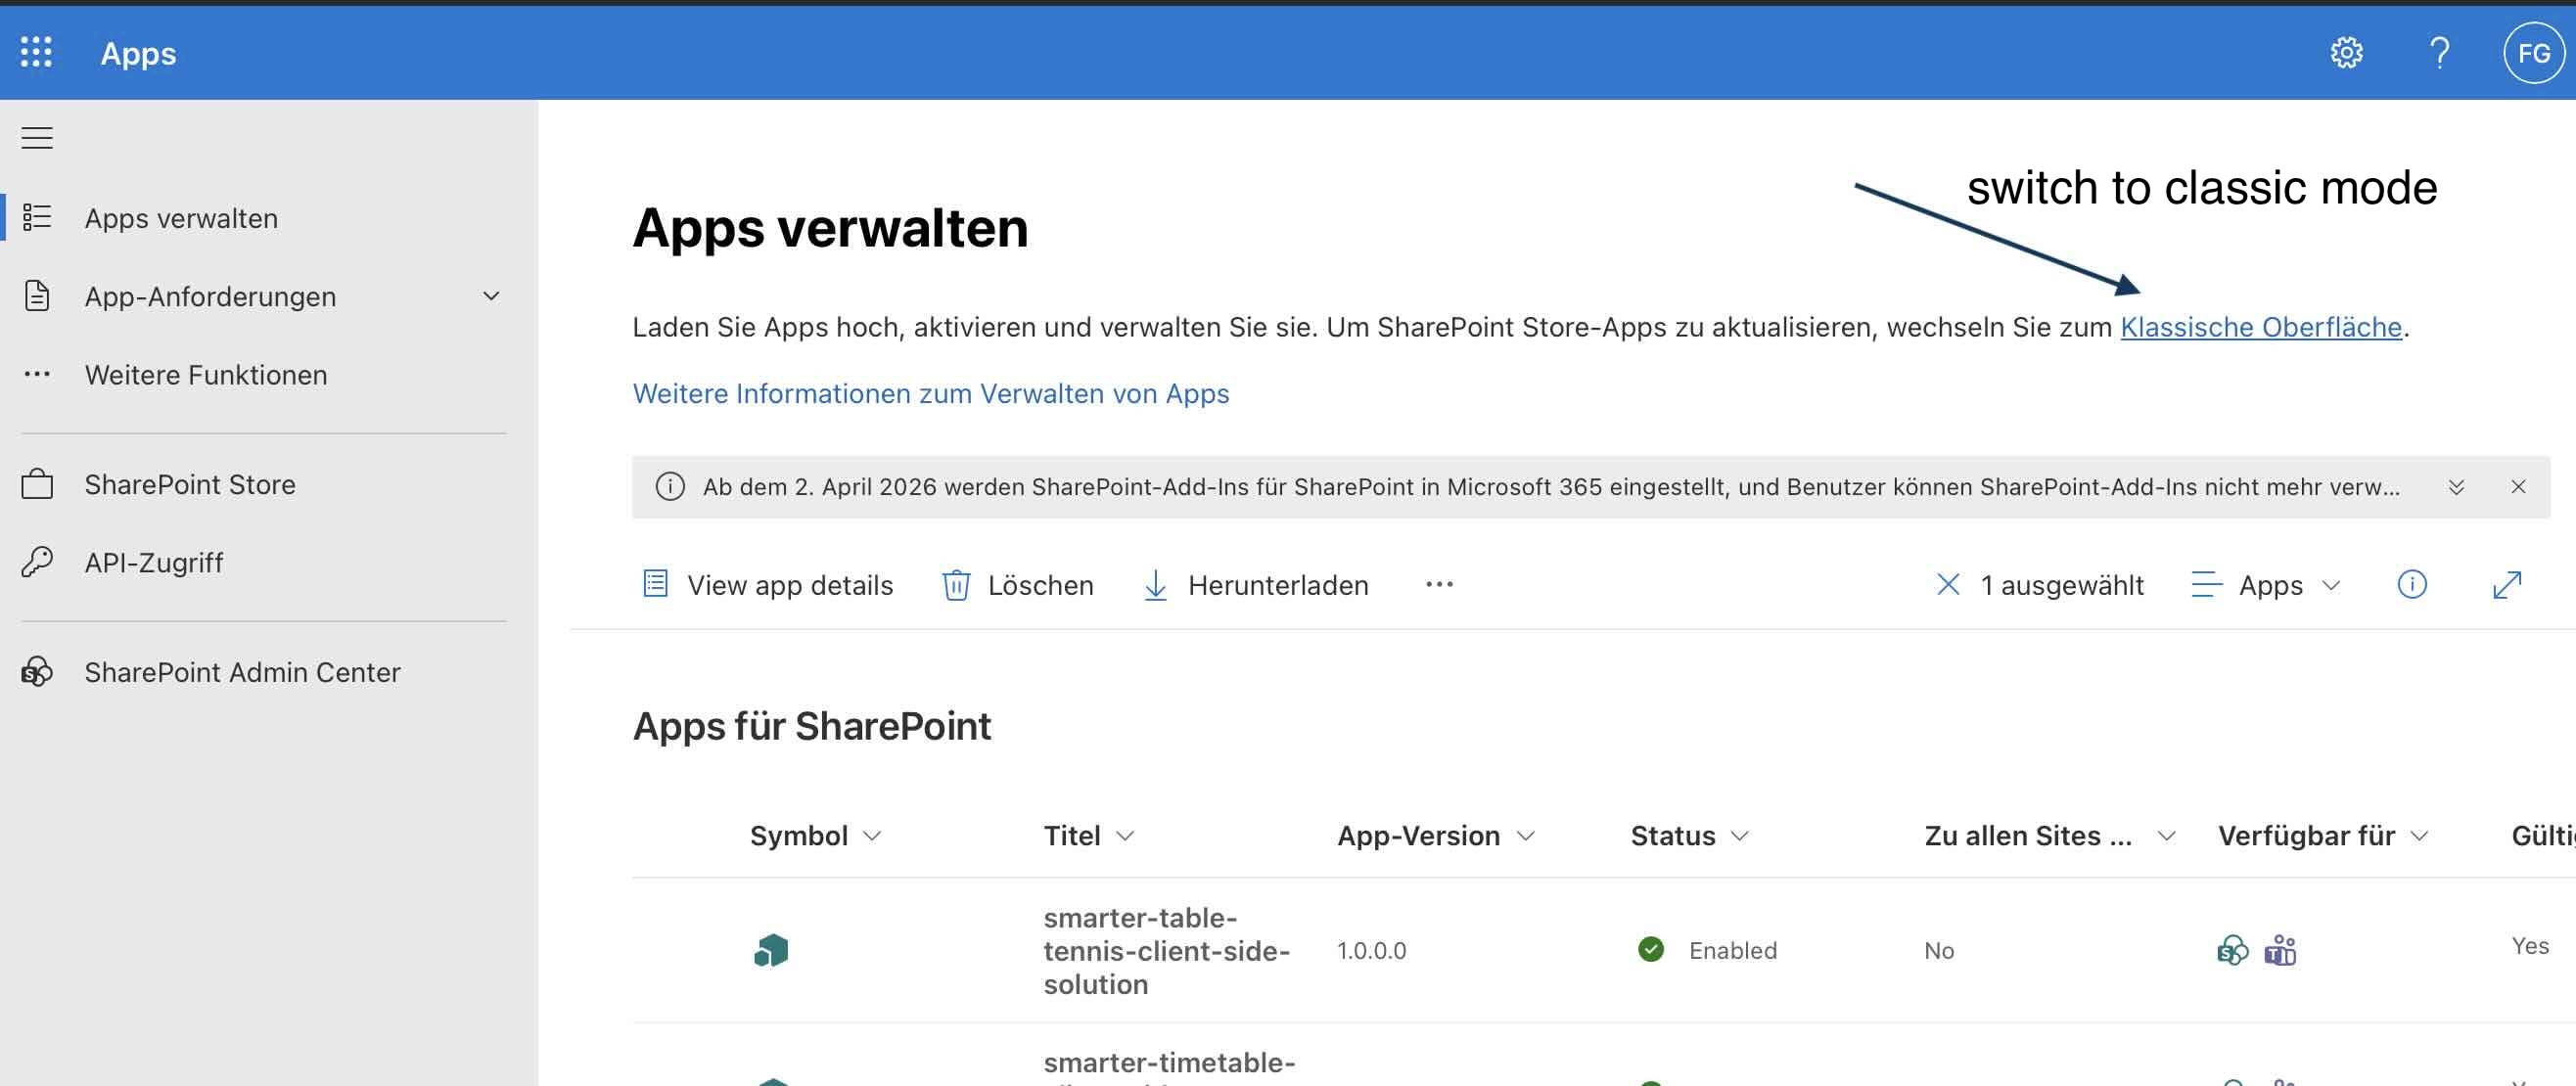2576x1086 pixels.
Task: Clear selection via X beside 1 ausgewählt
Action: (x=1948, y=585)
